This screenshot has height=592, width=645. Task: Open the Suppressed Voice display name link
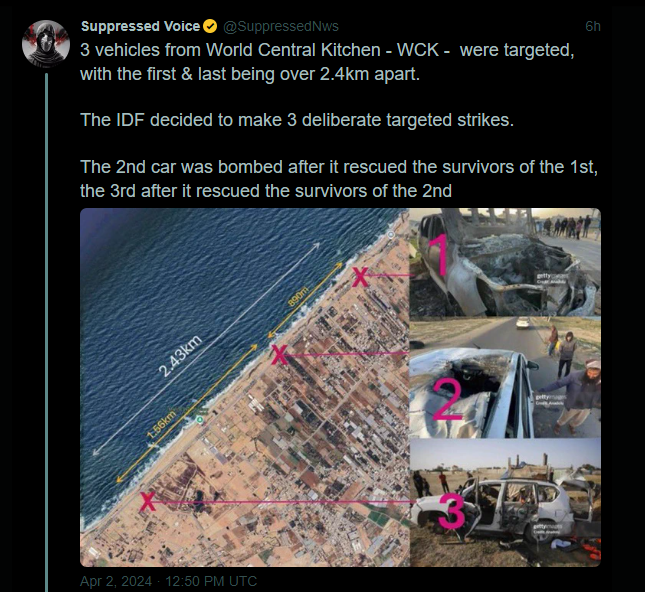click(140, 26)
